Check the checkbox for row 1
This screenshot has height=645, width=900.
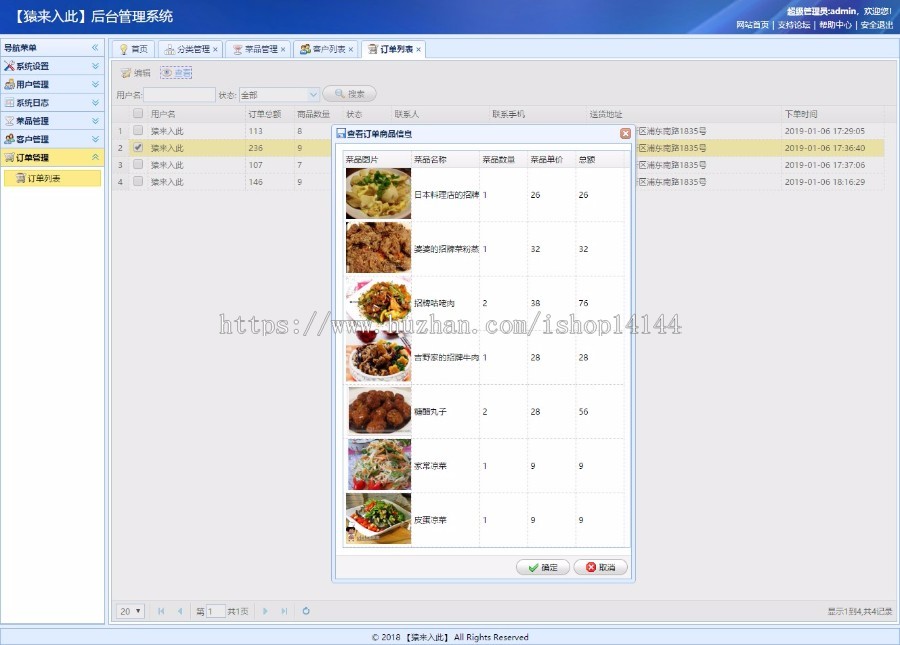coord(138,131)
